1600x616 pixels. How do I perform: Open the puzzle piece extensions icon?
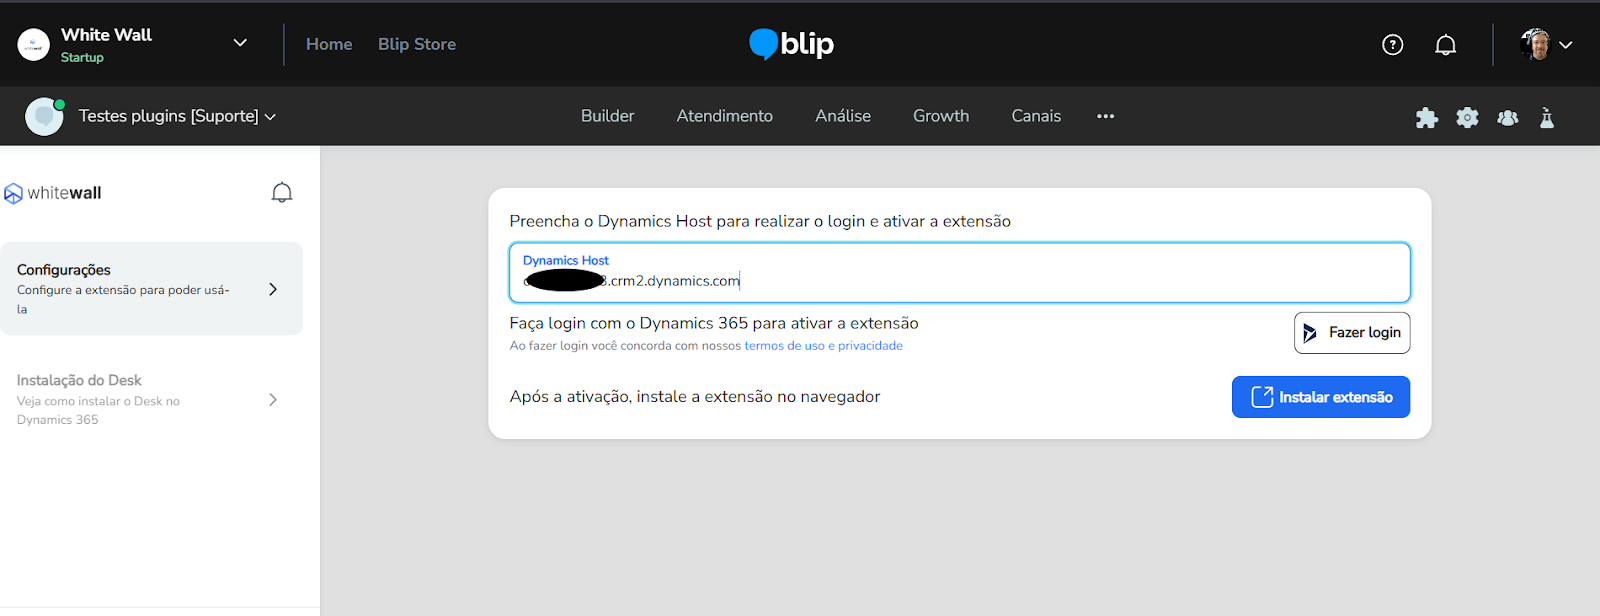(x=1426, y=118)
